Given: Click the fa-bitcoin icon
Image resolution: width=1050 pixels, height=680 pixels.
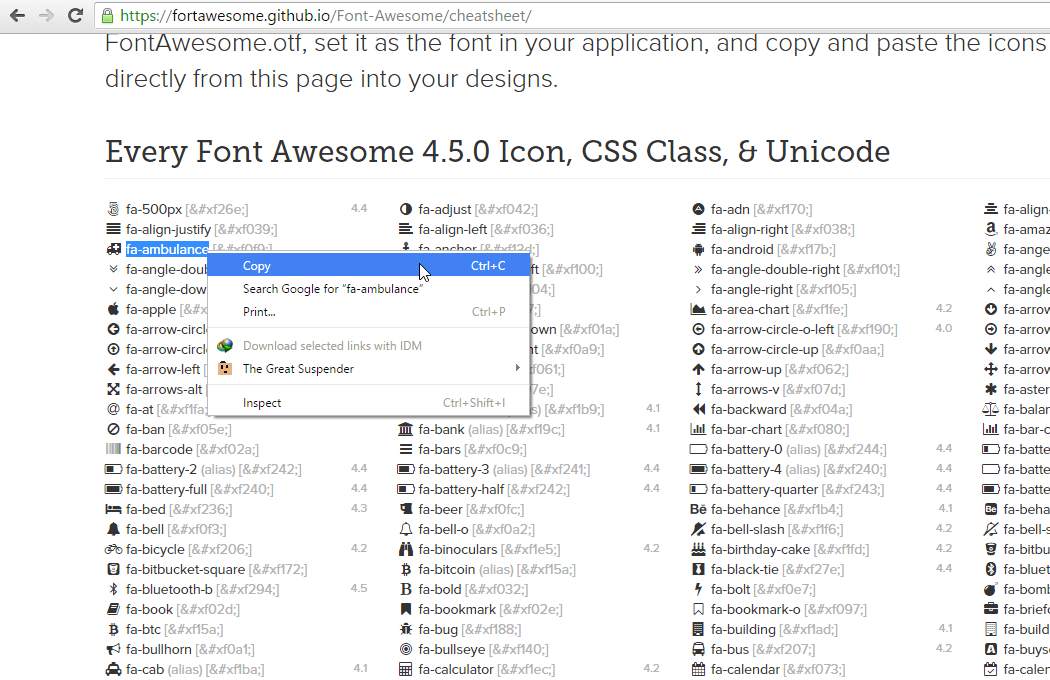Looking at the screenshot, I should [x=405, y=569].
